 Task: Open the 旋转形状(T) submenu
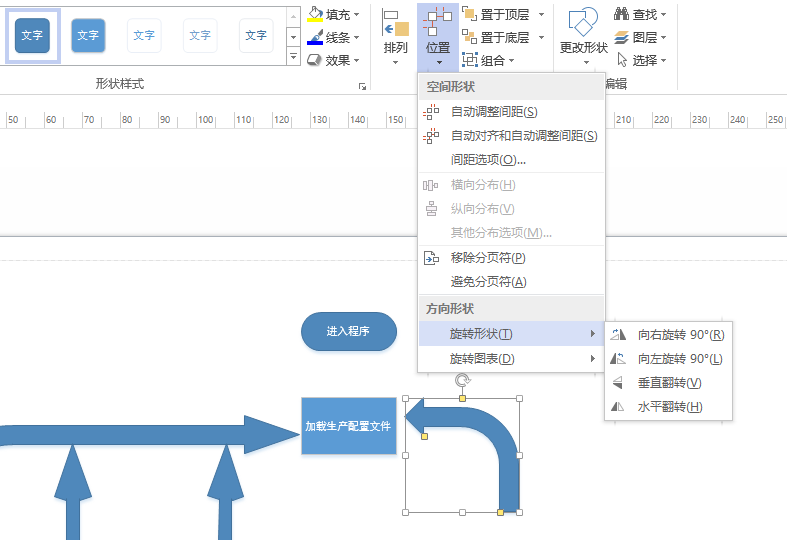click(511, 334)
